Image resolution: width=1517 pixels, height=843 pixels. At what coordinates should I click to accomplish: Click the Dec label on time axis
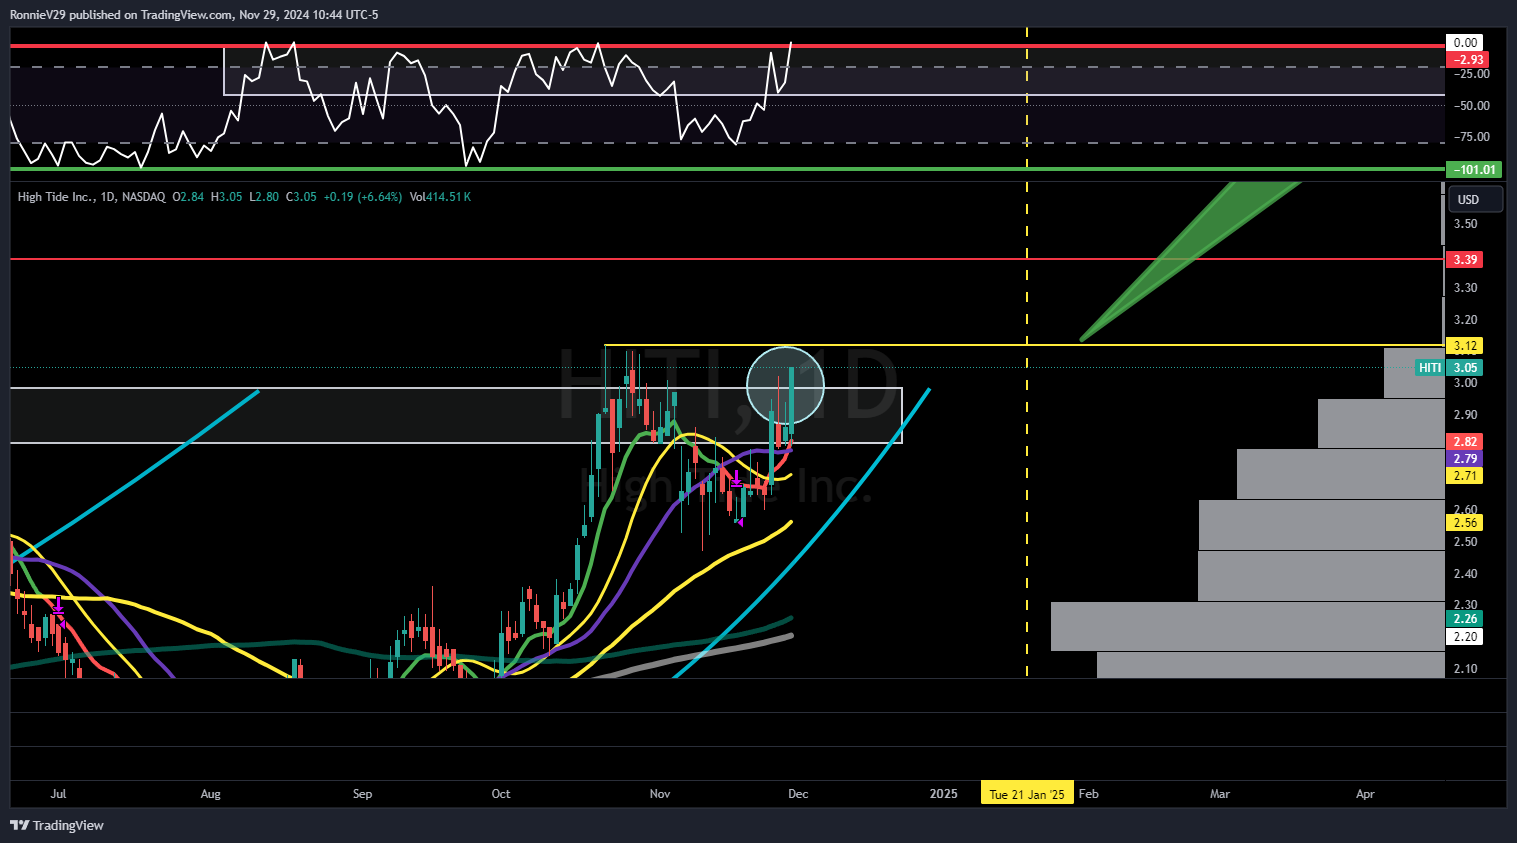798,794
